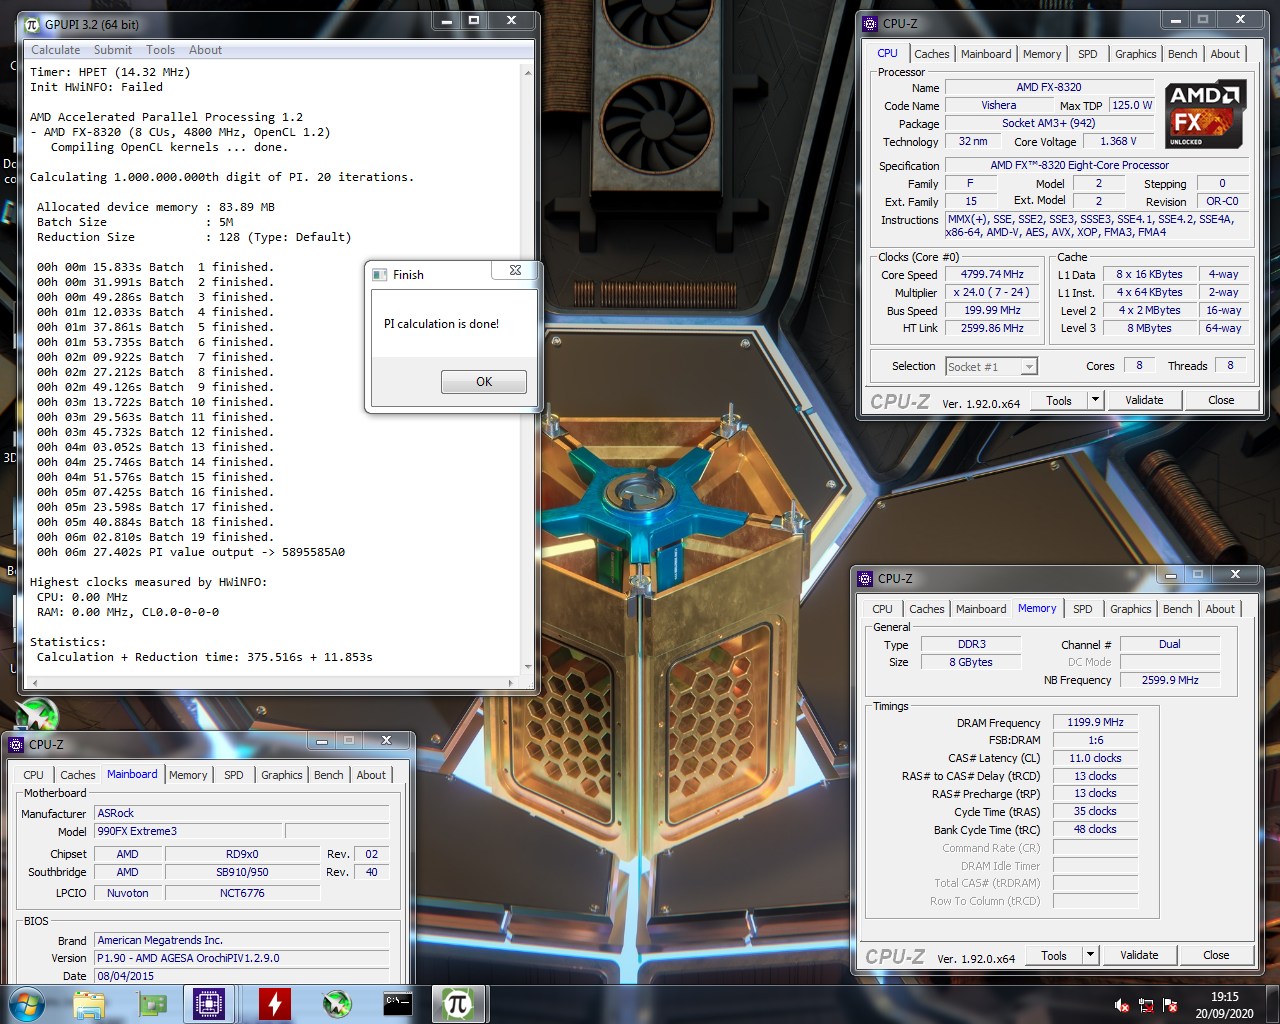
Task: Open the taskbar clock showing 19:15
Action: pos(1224,1005)
